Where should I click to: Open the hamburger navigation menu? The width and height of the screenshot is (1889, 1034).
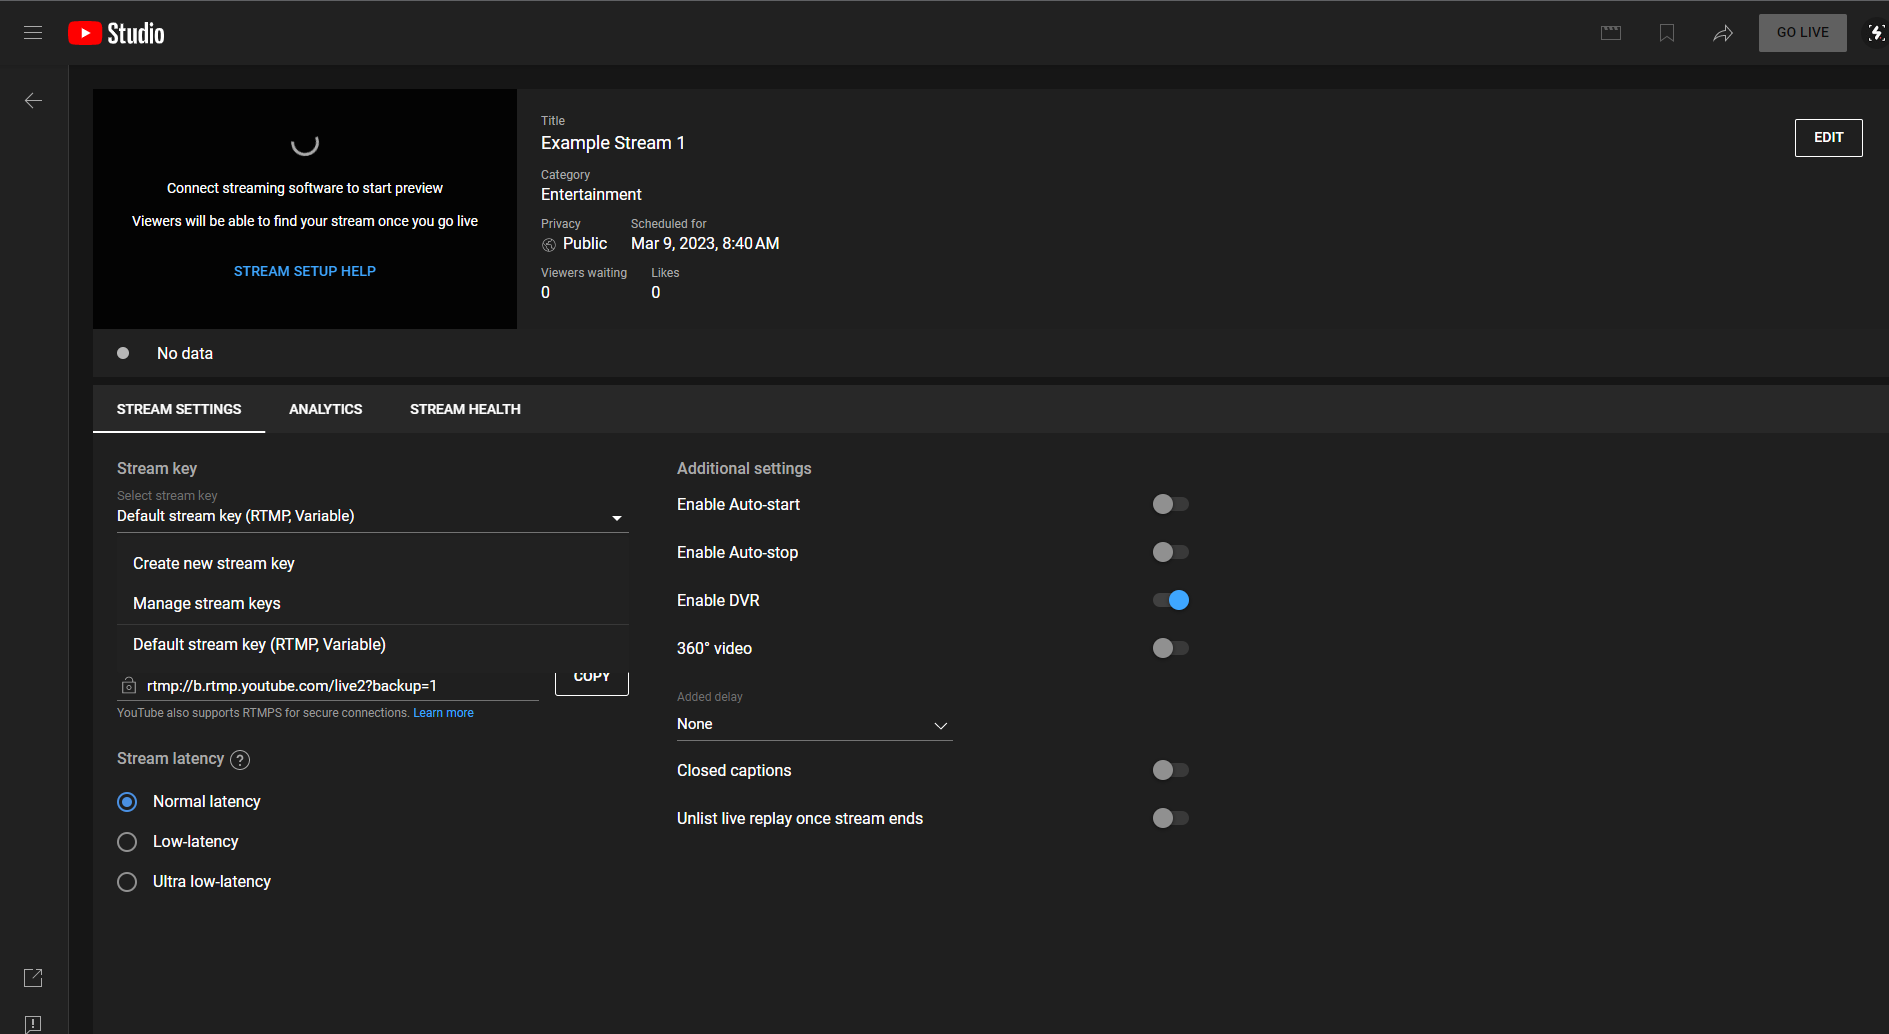[x=33, y=33]
